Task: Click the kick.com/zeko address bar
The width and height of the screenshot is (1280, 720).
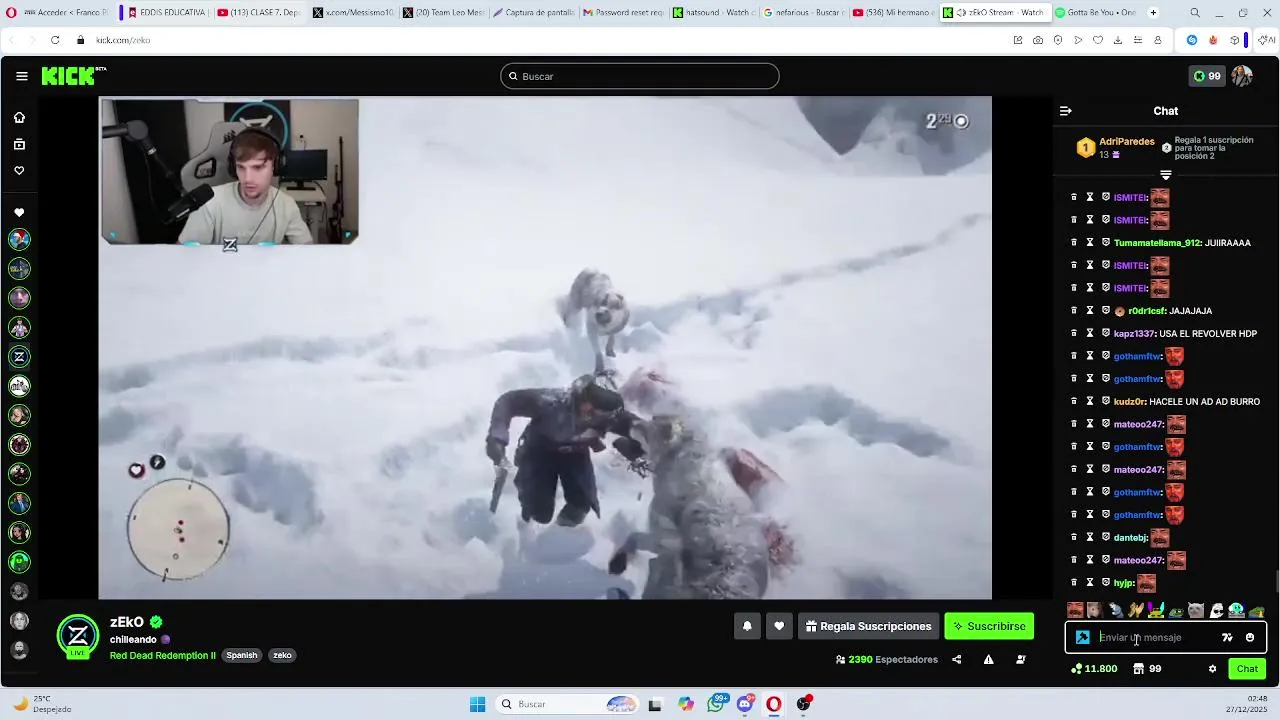Action: pos(123,40)
